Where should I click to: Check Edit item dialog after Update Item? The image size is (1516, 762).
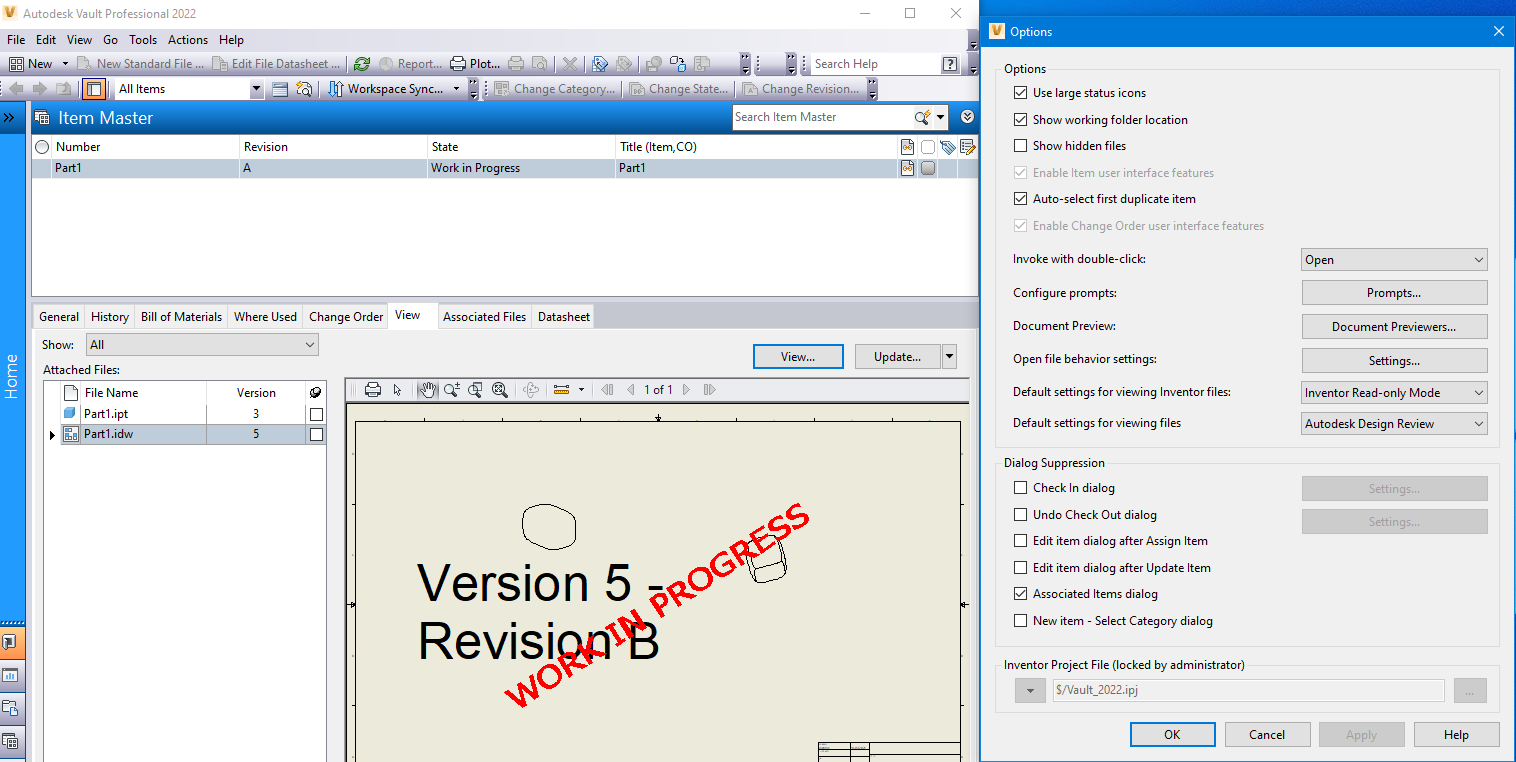click(1021, 568)
